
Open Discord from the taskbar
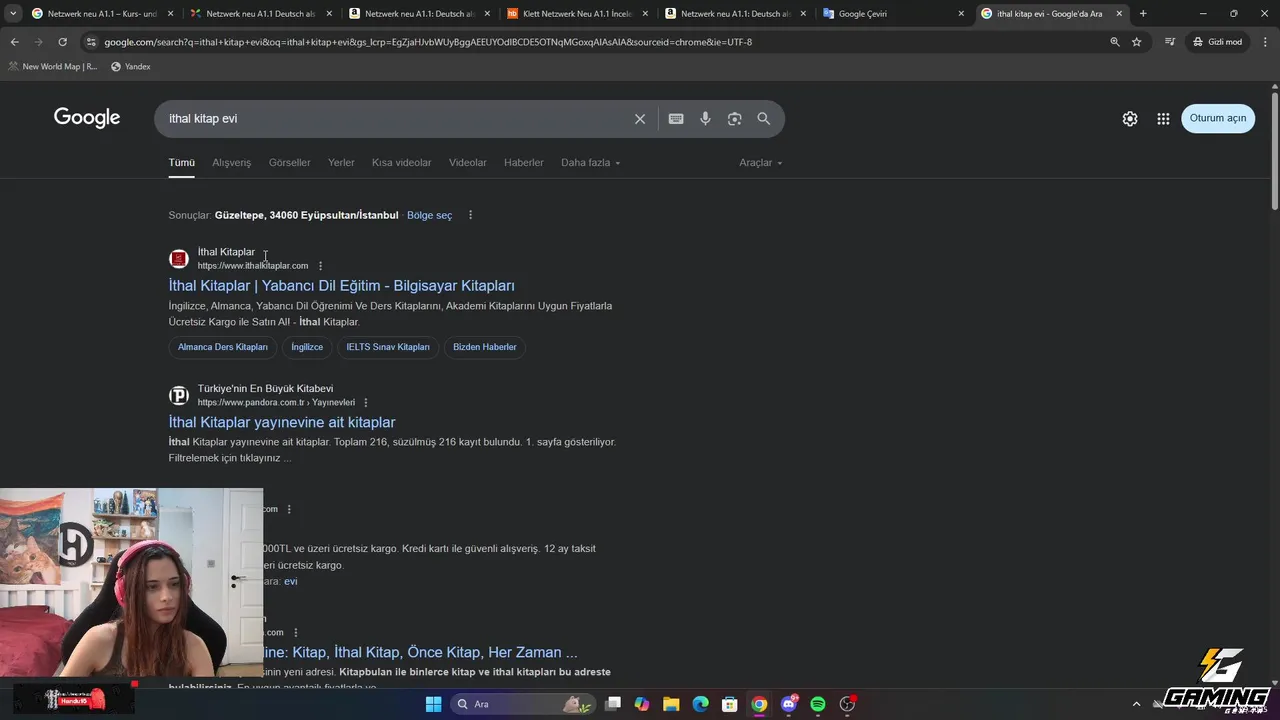coord(789,704)
